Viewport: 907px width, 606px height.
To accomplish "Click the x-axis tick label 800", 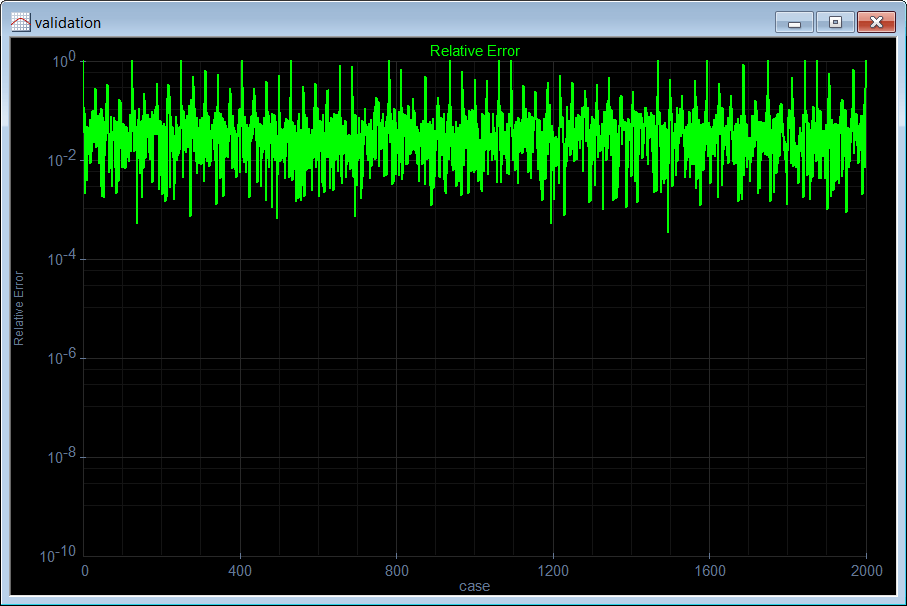I will click(397, 571).
